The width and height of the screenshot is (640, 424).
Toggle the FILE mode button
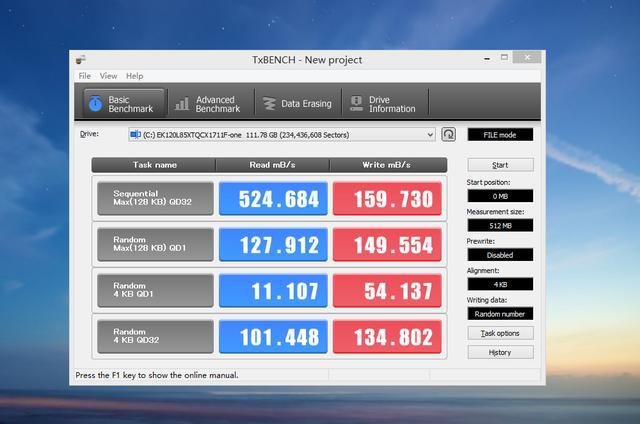coord(500,135)
